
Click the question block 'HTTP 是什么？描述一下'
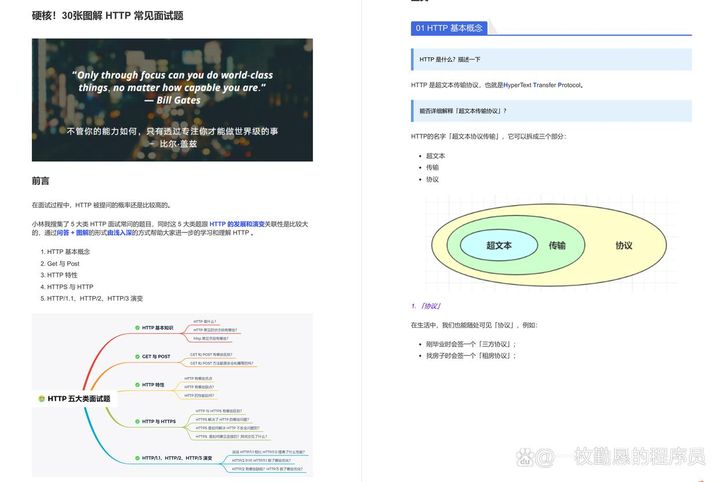[x=551, y=59]
